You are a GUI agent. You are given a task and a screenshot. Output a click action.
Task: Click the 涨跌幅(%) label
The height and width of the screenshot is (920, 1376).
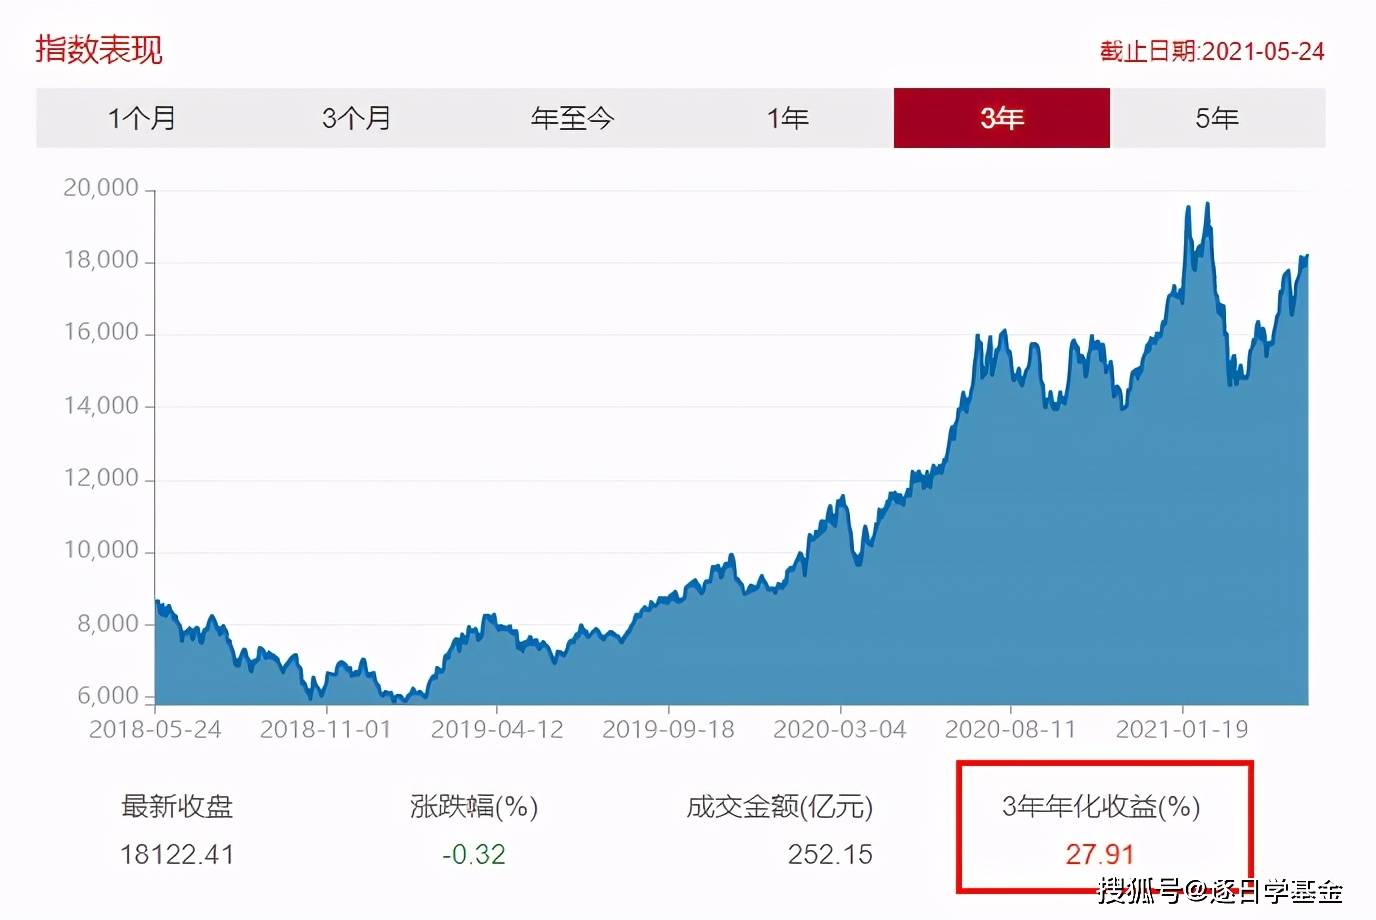474,806
